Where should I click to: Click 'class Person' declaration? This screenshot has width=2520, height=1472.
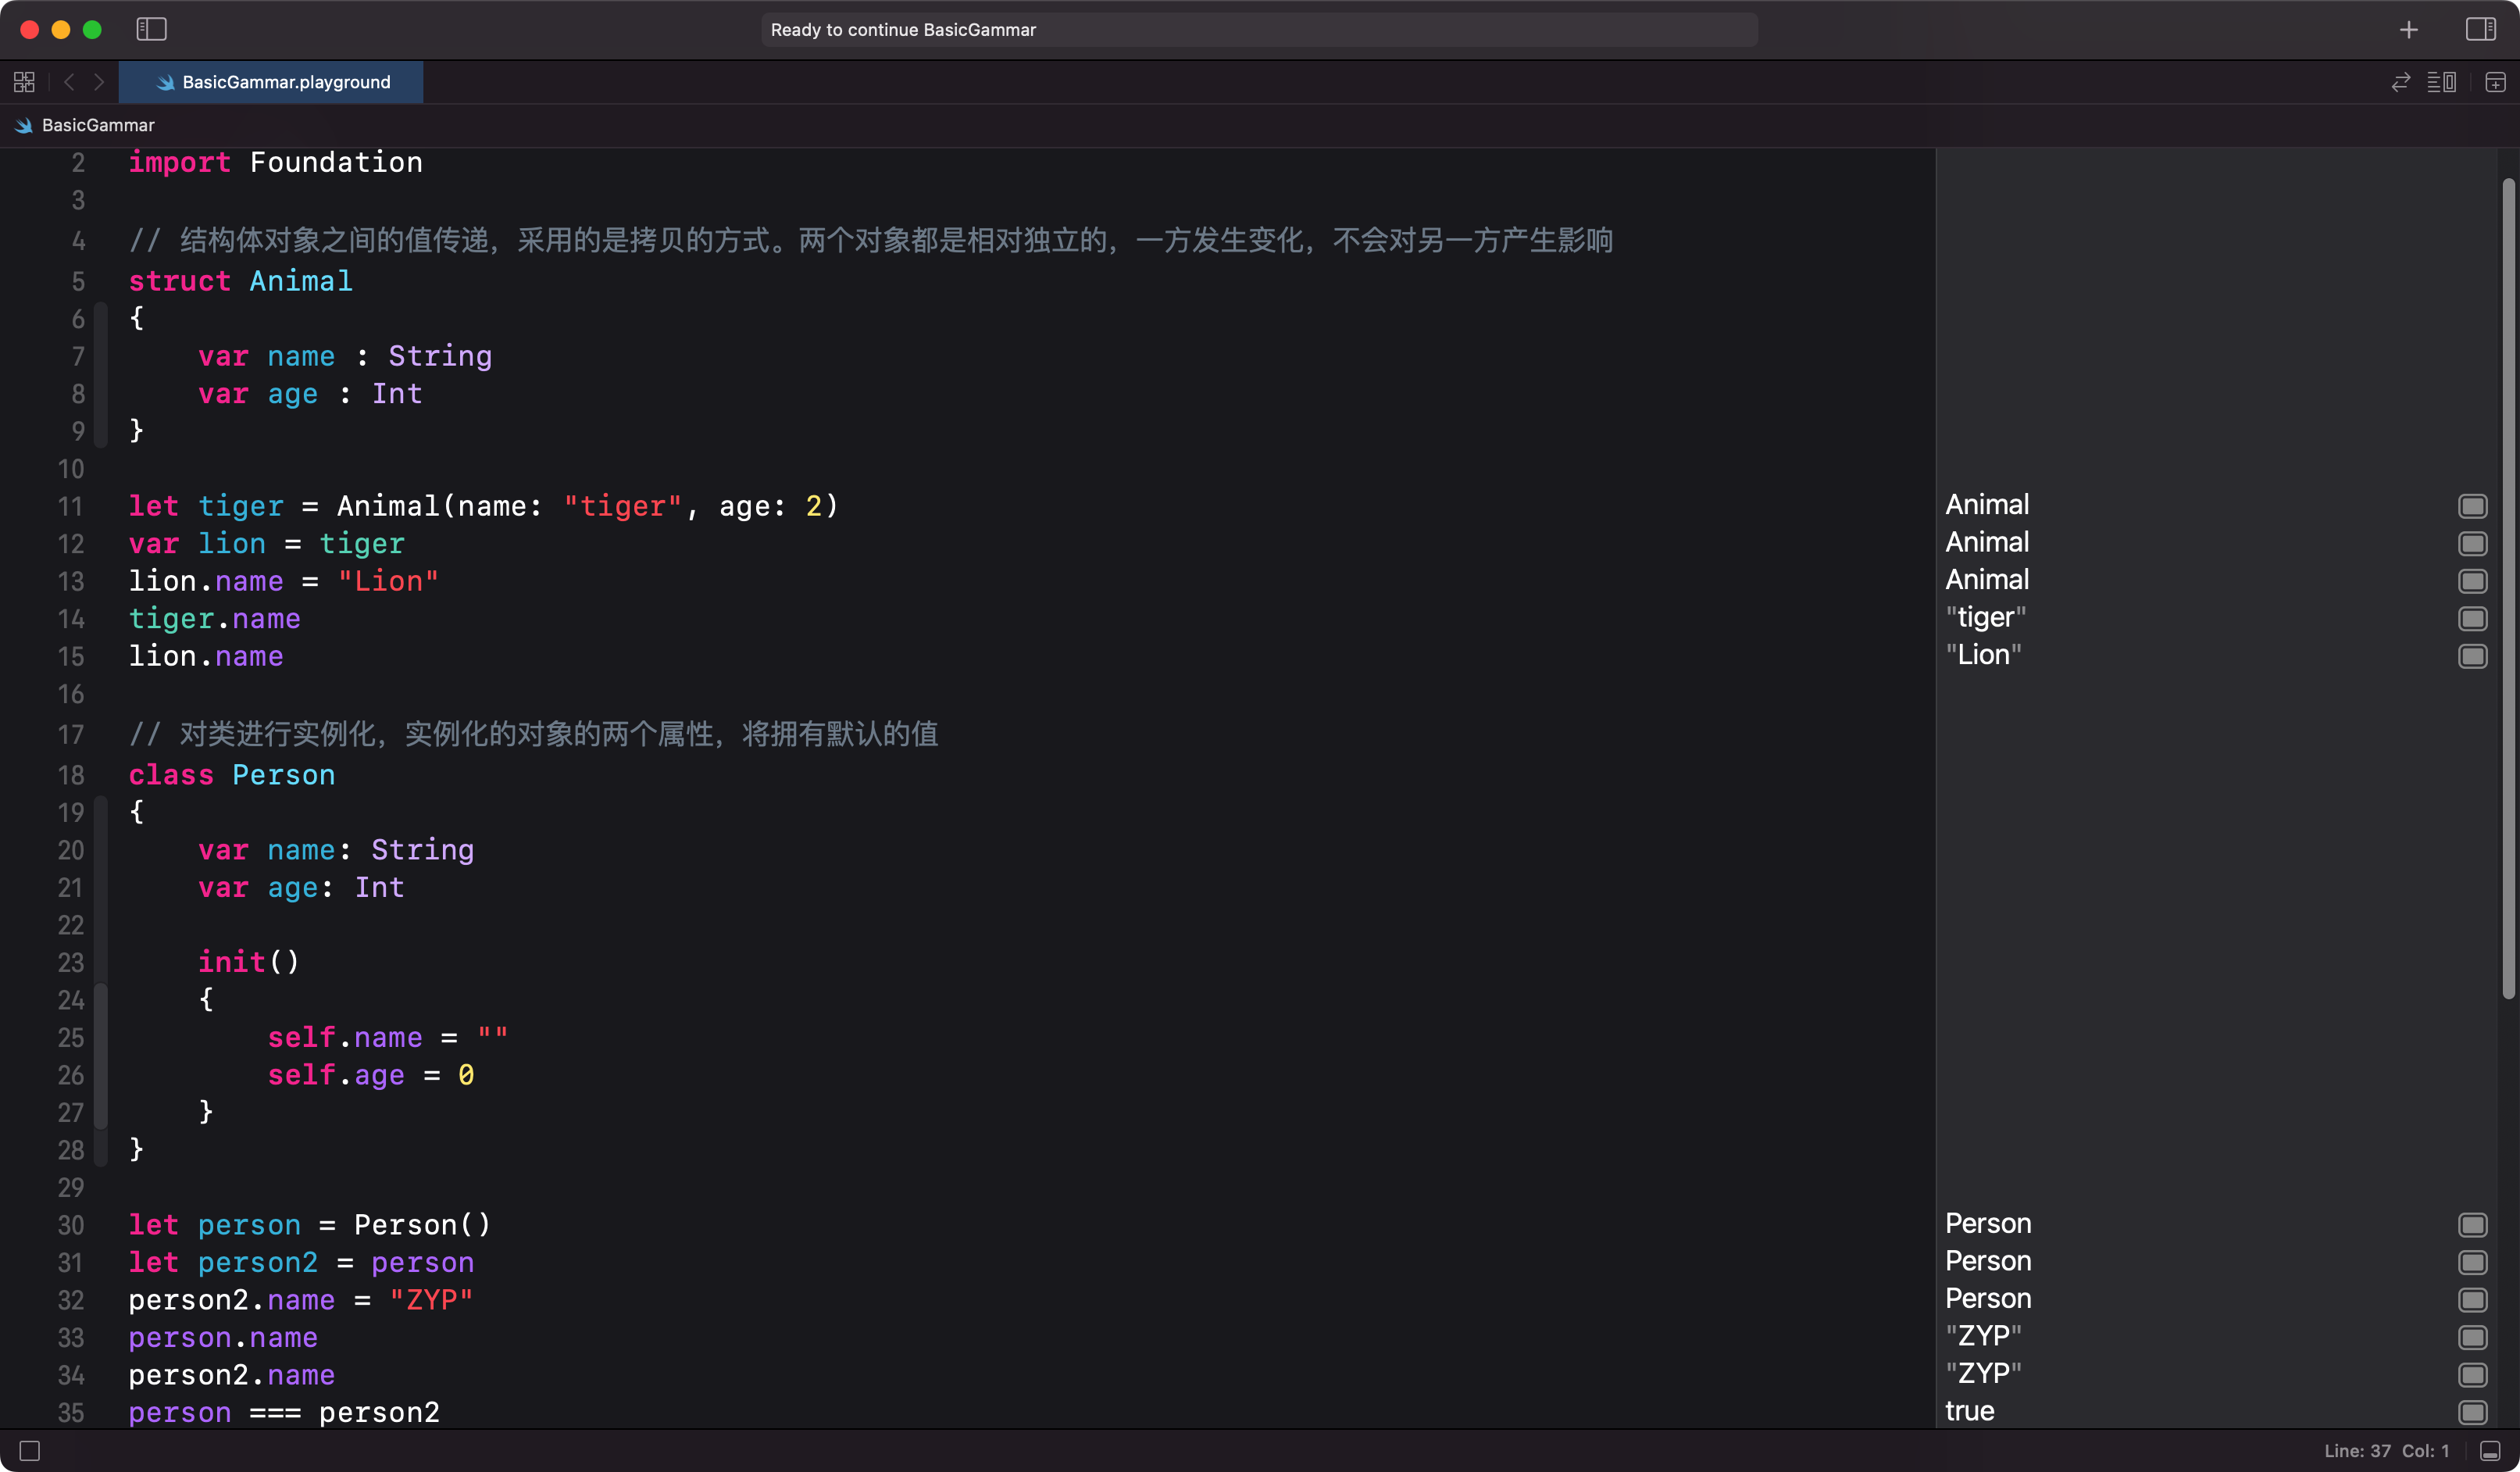pyautogui.click(x=232, y=775)
